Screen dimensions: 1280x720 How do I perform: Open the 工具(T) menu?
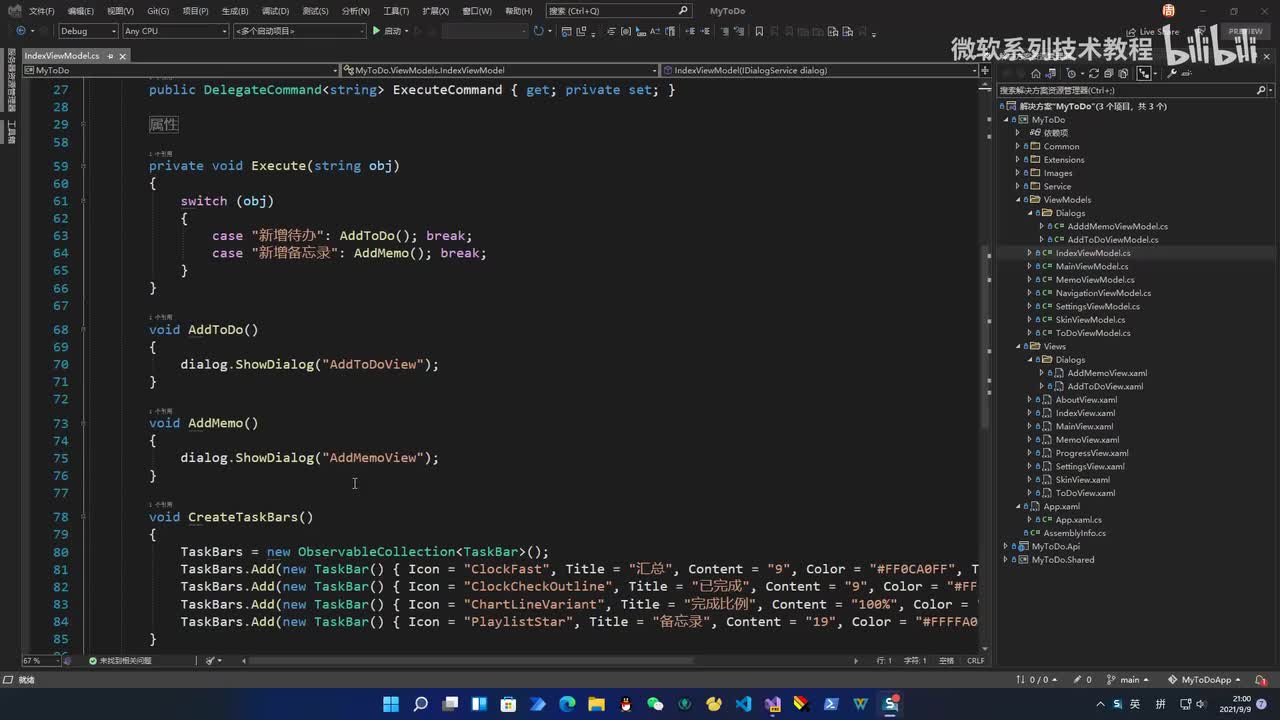click(x=396, y=11)
